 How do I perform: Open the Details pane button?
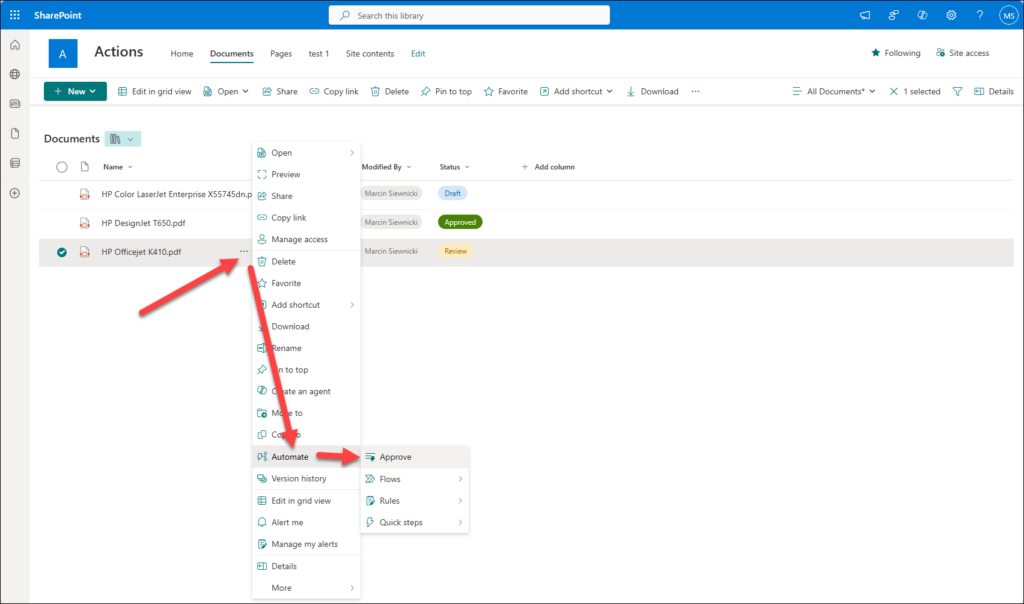pyautogui.click(x=993, y=91)
